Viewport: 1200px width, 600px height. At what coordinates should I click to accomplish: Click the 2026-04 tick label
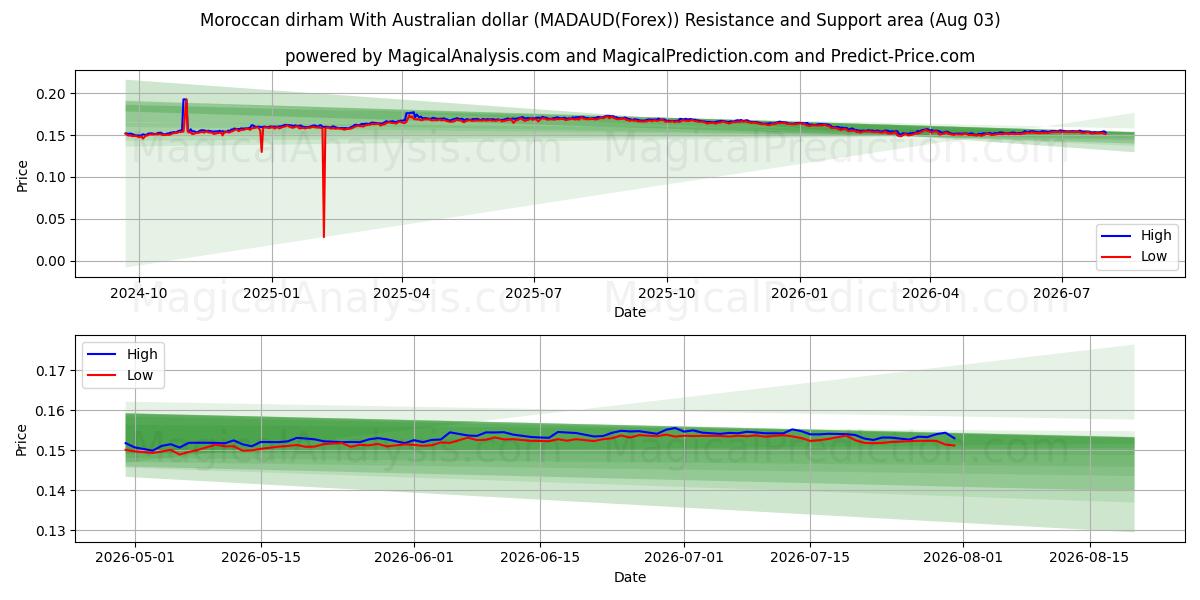click(930, 294)
